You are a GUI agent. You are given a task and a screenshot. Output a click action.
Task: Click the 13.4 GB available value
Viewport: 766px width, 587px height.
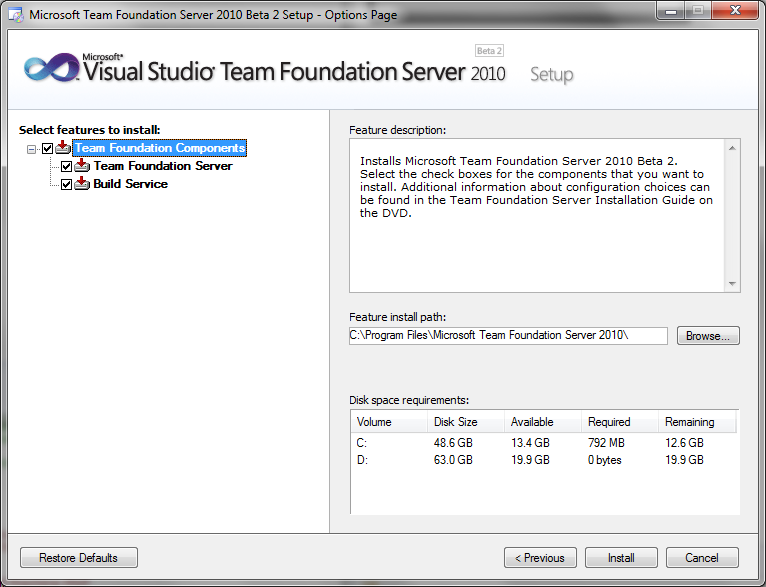tap(531, 443)
